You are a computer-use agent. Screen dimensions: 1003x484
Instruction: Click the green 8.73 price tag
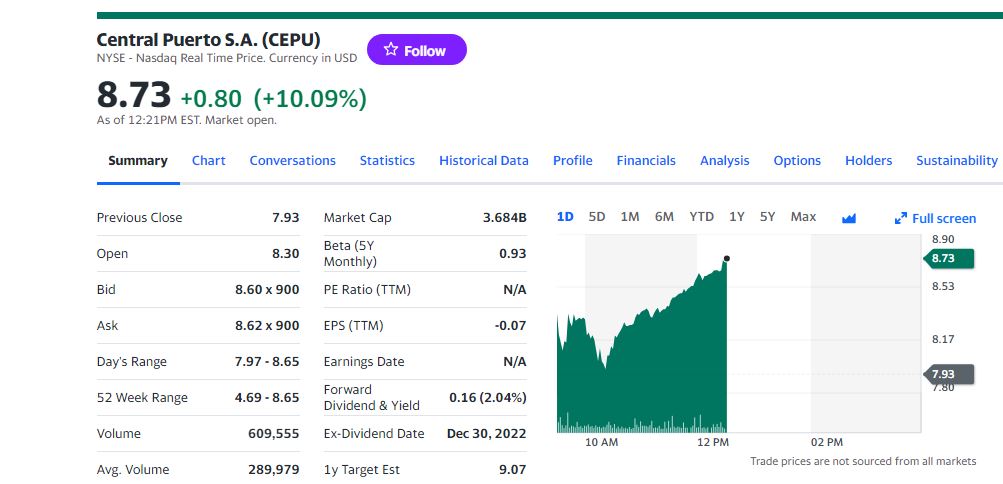(x=949, y=258)
